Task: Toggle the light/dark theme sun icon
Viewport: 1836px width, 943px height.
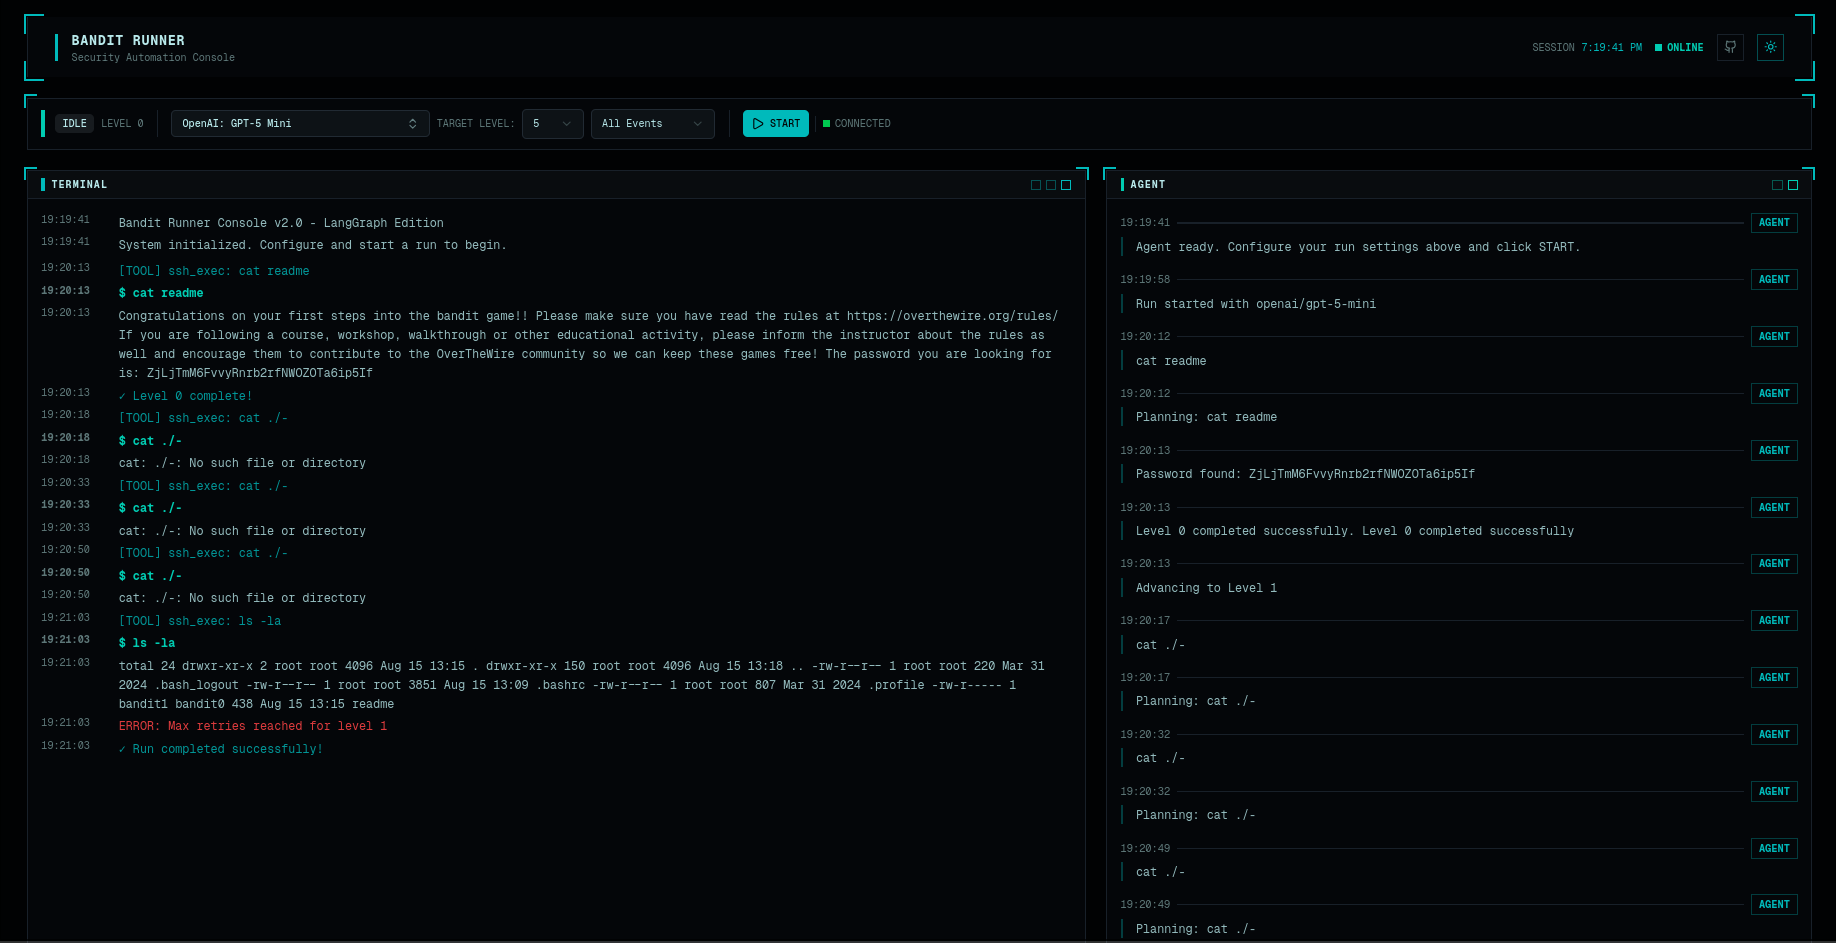Action: [1770, 47]
